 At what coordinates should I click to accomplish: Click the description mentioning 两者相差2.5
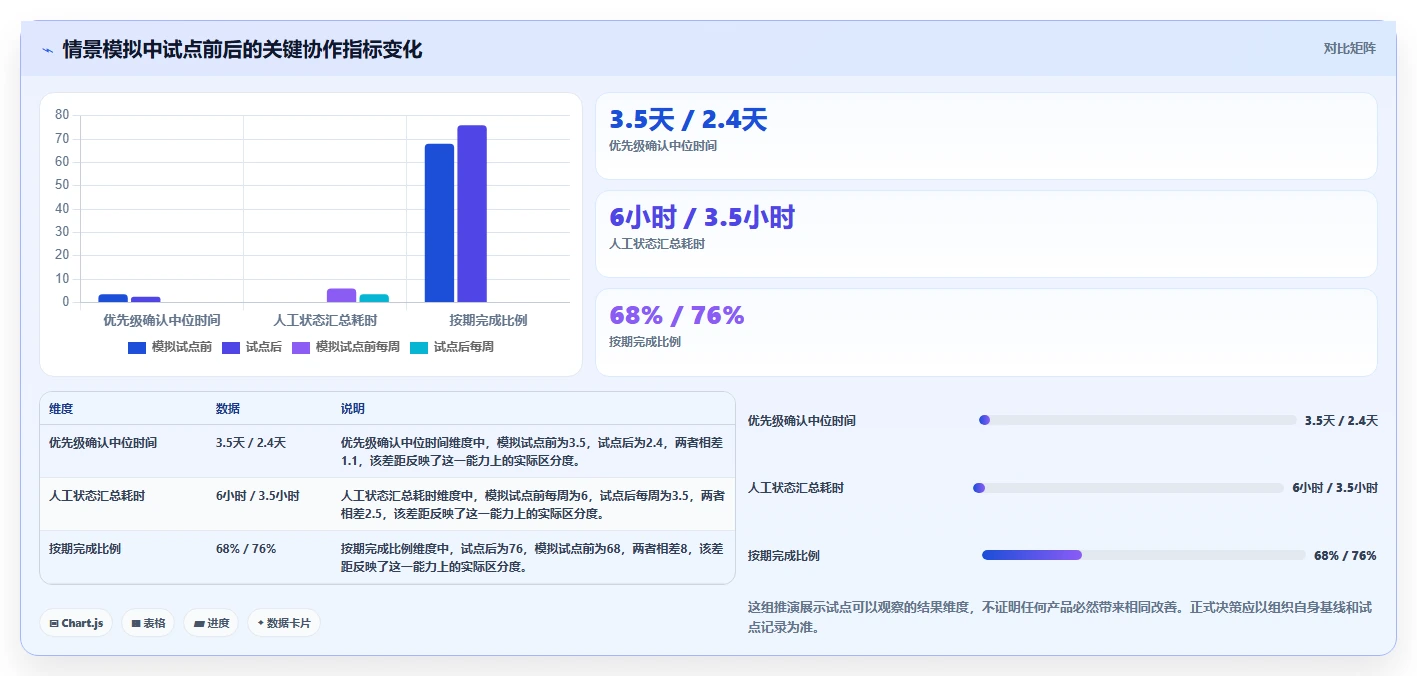[533, 505]
